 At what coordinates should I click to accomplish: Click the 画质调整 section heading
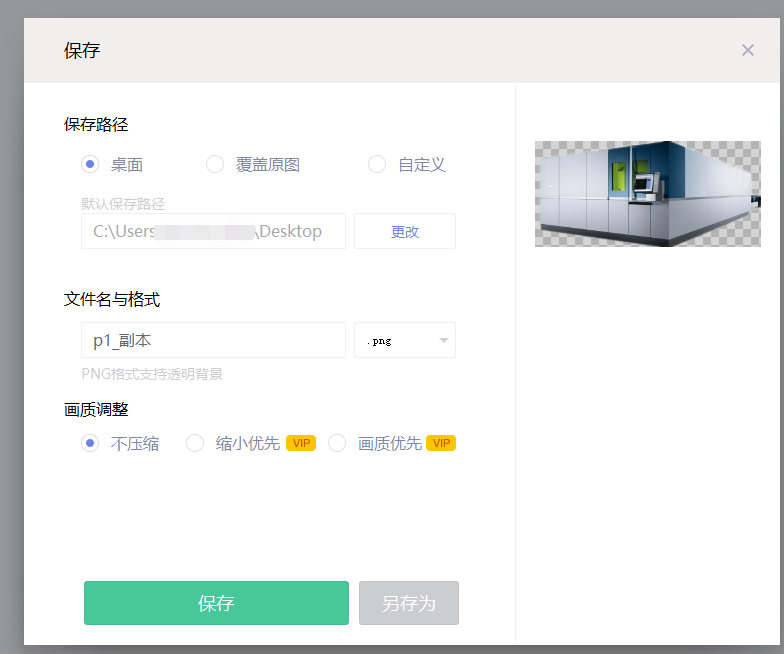[x=96, y=410]
